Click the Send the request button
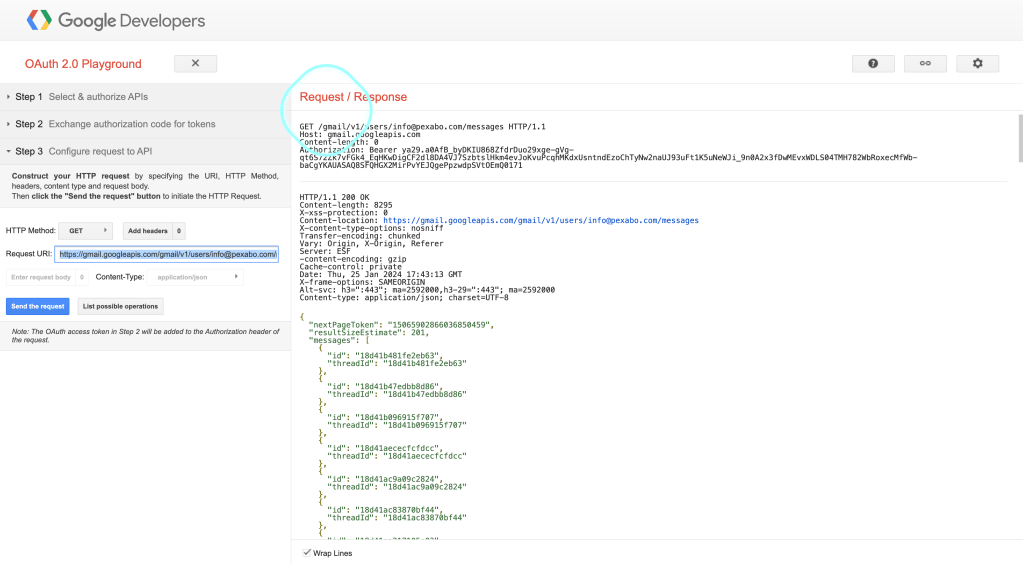The height and width of the screenshot is (566, 1023). [x=38, y=306]
